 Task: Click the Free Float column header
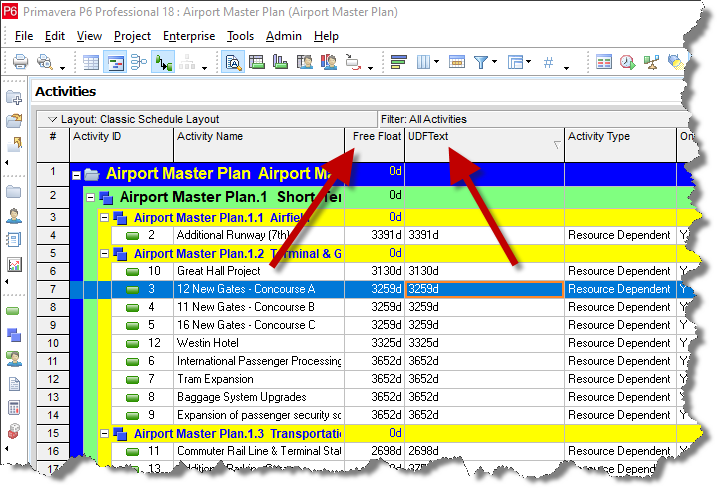point(375,145)
